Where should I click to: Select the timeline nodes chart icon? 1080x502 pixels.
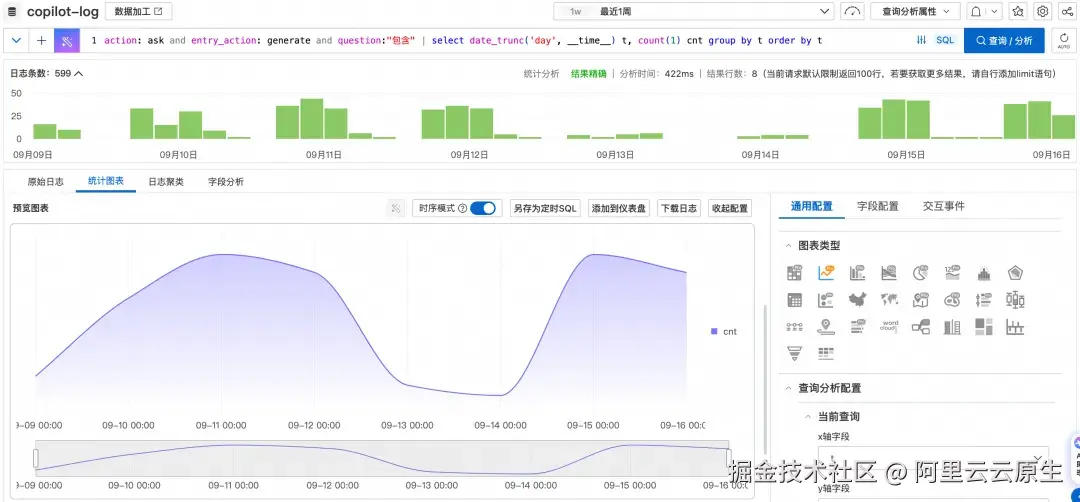[794, 326]
